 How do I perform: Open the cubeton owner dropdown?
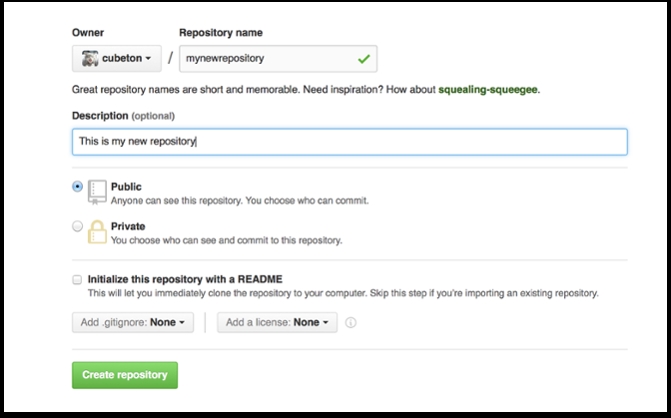[117, 59]
